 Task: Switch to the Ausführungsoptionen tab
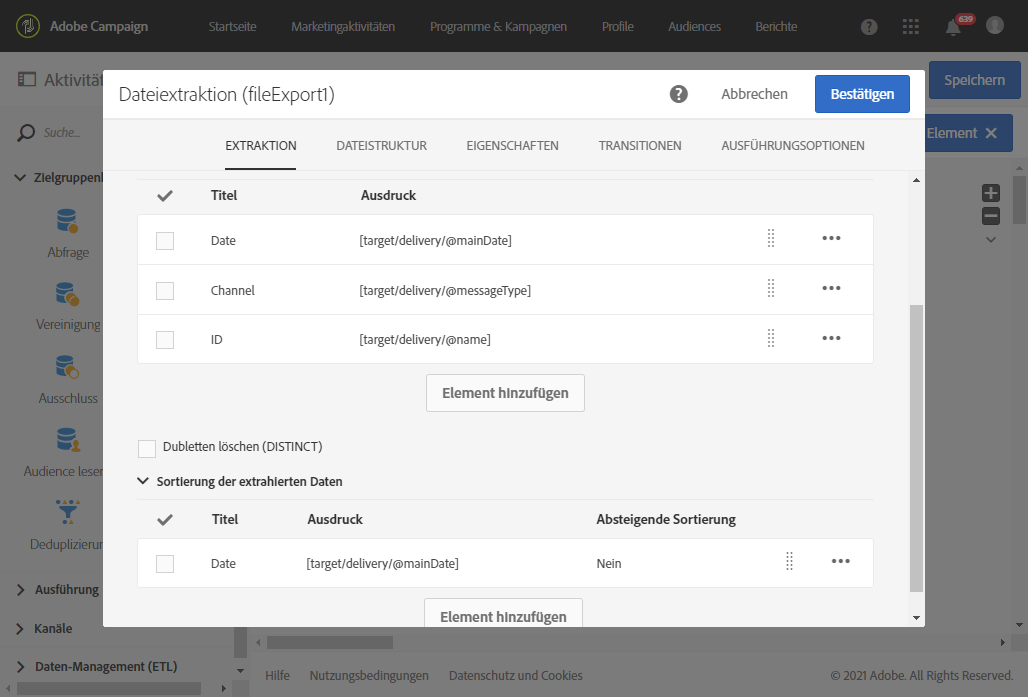point(792,146)
